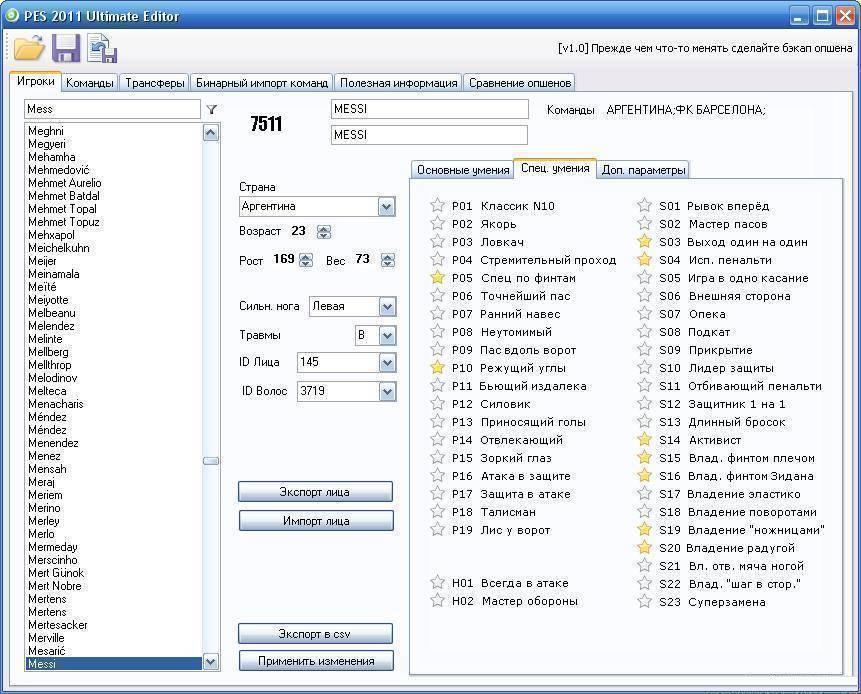Disable star for S15 Влад. финтом плечом
Image resolution: width=861 pixels, height=694 pixels.
click(x=644, y=458)
